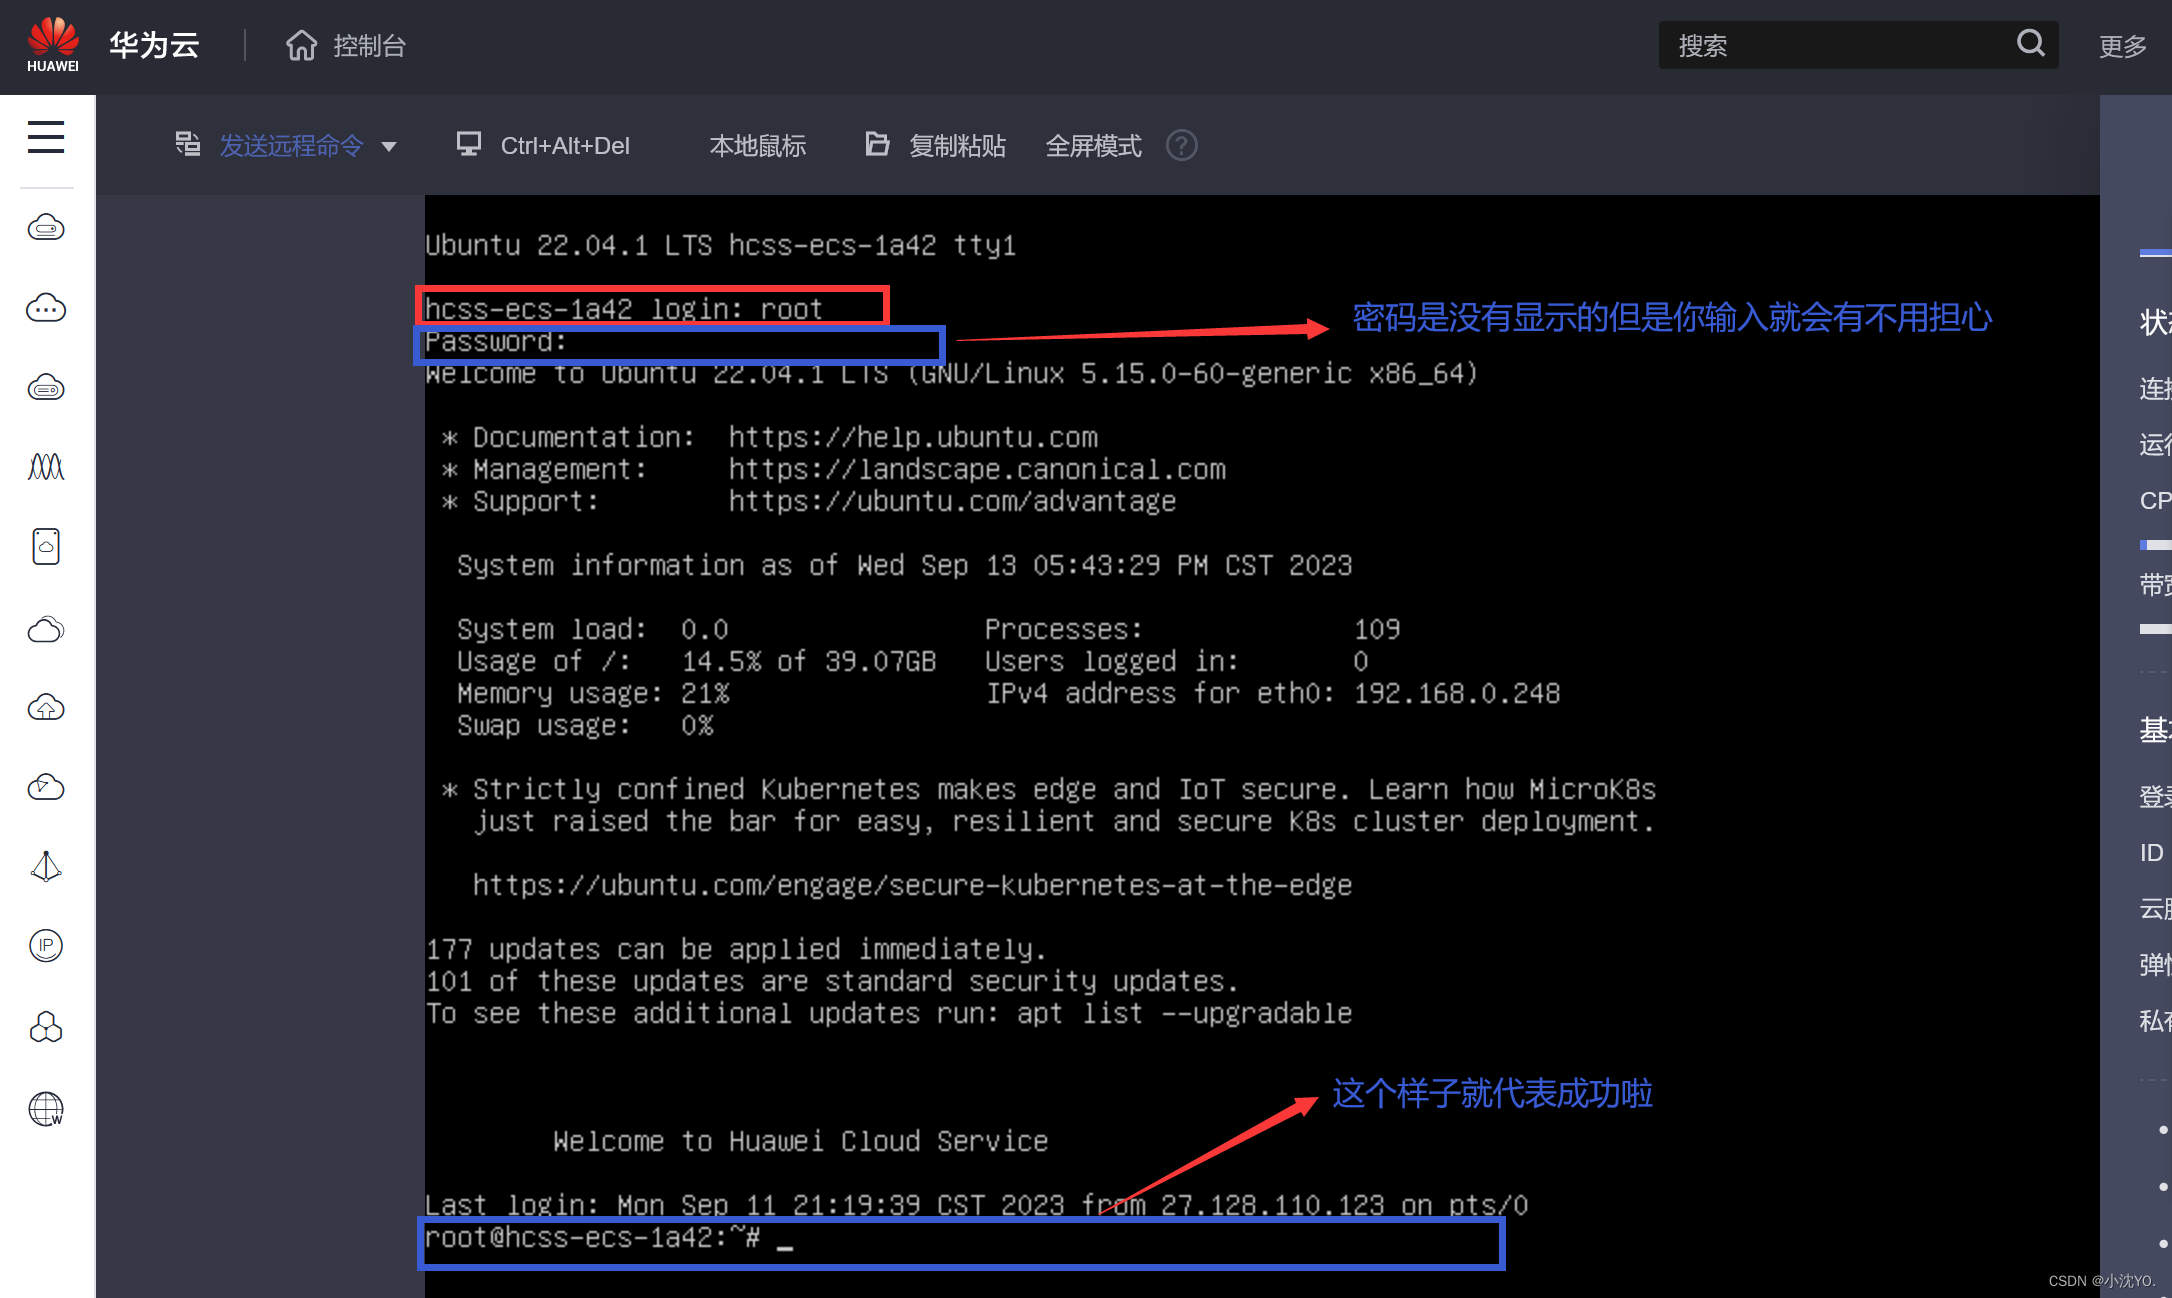This screenshot has height=1298, width=2172.
Task: Click the https://ubuntu.com/advantage text
Action: pyautogui.click(x=952, y=502)
